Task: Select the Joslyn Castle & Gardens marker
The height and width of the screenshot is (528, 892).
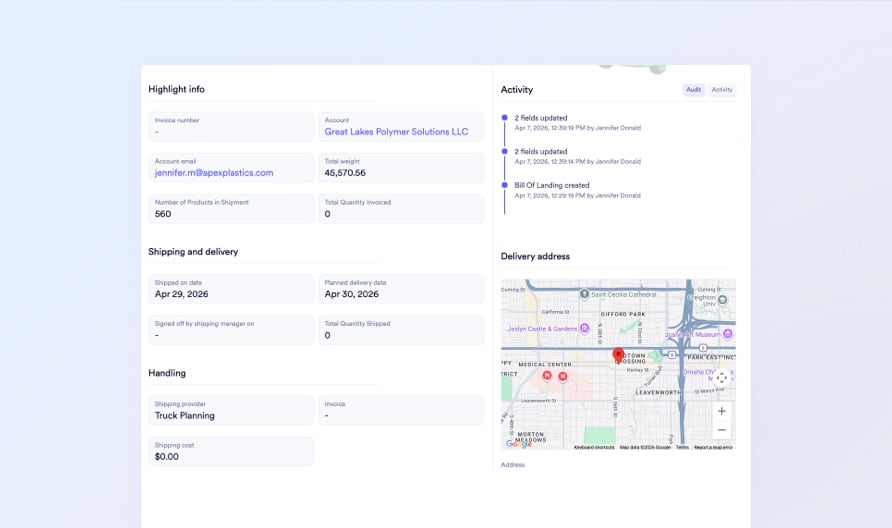Action: (584, 328)
